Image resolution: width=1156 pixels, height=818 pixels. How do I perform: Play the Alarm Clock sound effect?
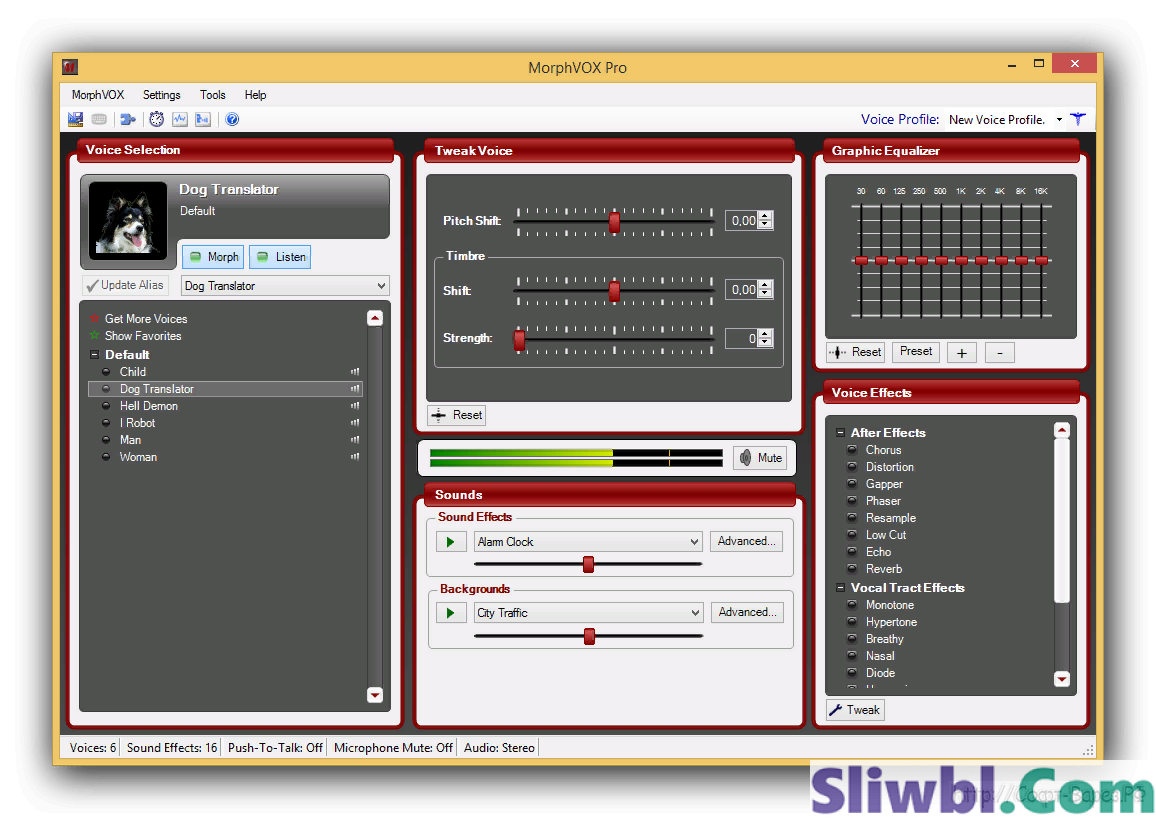click(x=451, y=541)
